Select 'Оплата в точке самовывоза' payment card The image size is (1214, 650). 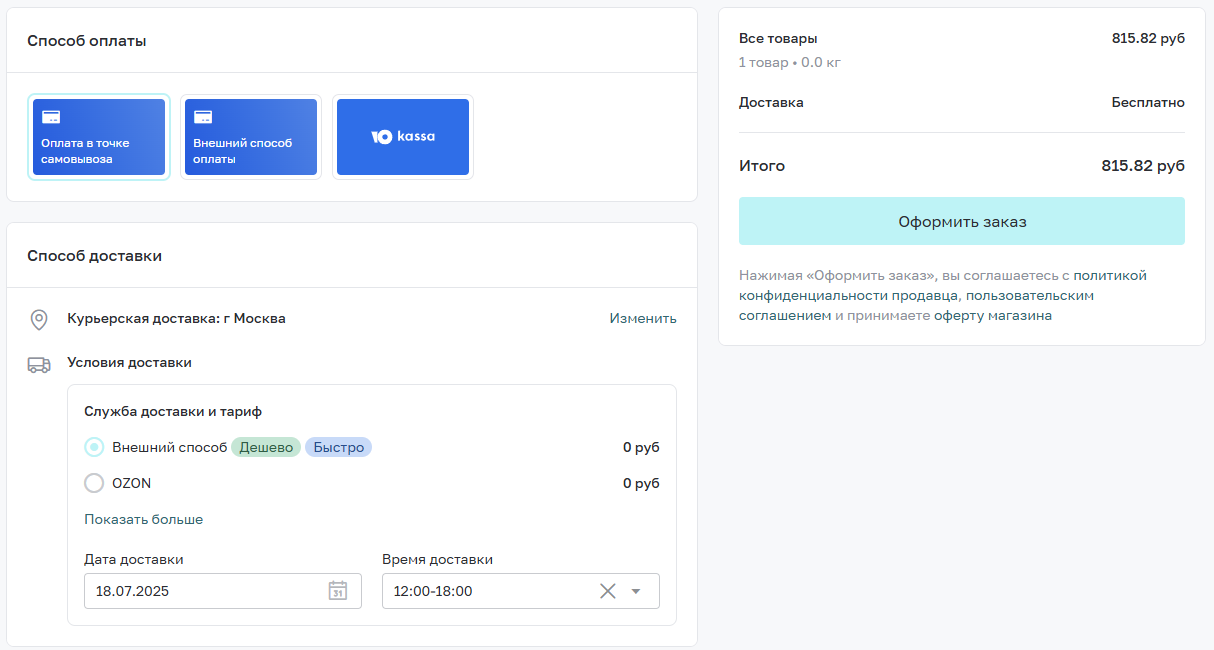click(99, 137)
